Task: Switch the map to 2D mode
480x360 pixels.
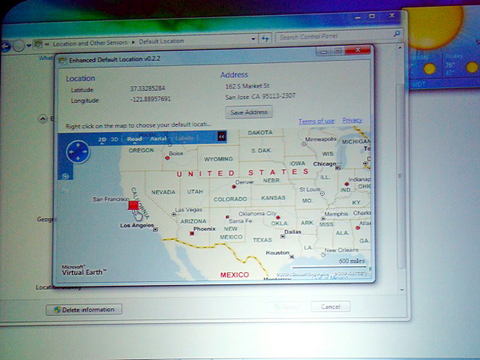Action: click(x=102, y=140)
